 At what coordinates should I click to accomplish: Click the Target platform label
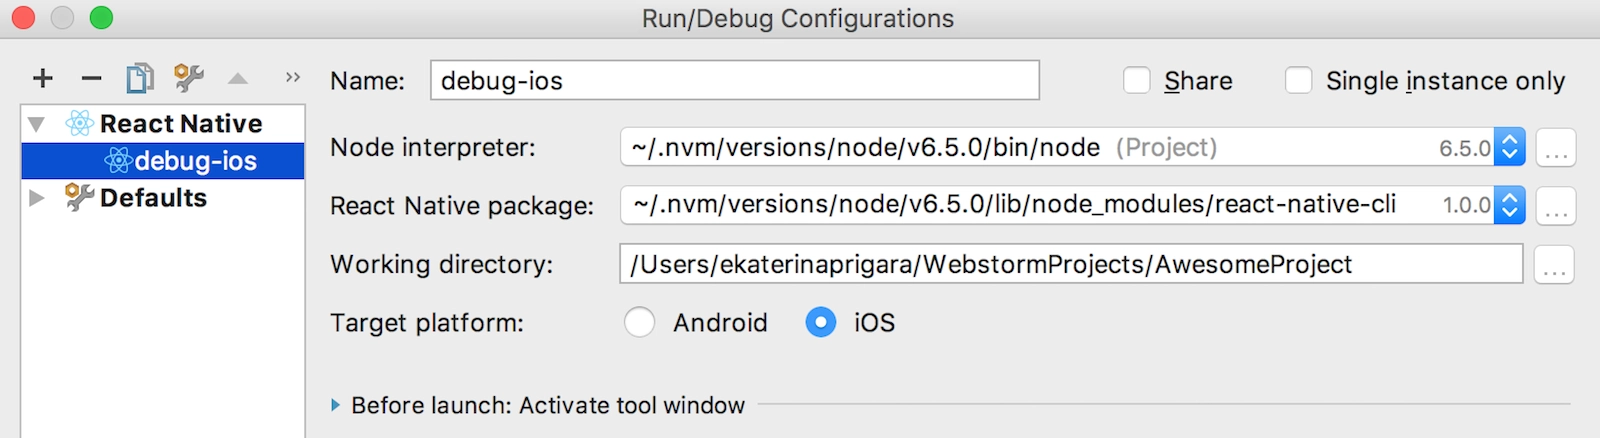(427, 323)
